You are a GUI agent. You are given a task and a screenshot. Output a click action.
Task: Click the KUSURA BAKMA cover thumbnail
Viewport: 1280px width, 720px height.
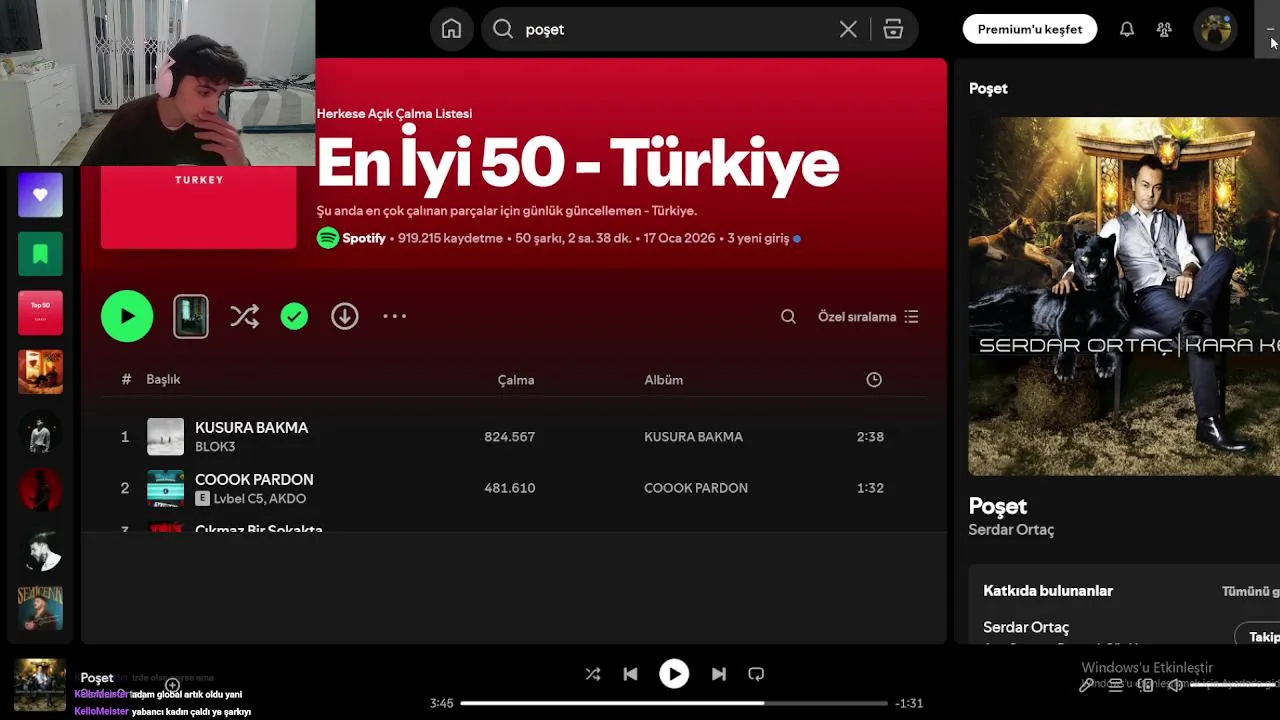click(165, 437)
